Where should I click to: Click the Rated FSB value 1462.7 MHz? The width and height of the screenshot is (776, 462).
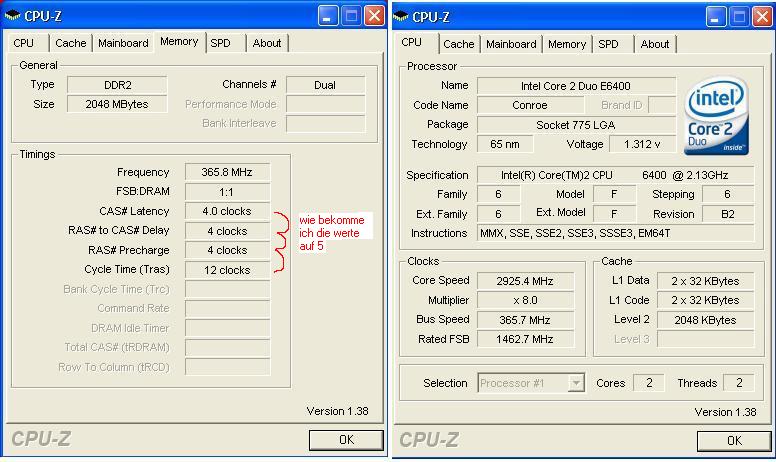(x=525, y=339)
